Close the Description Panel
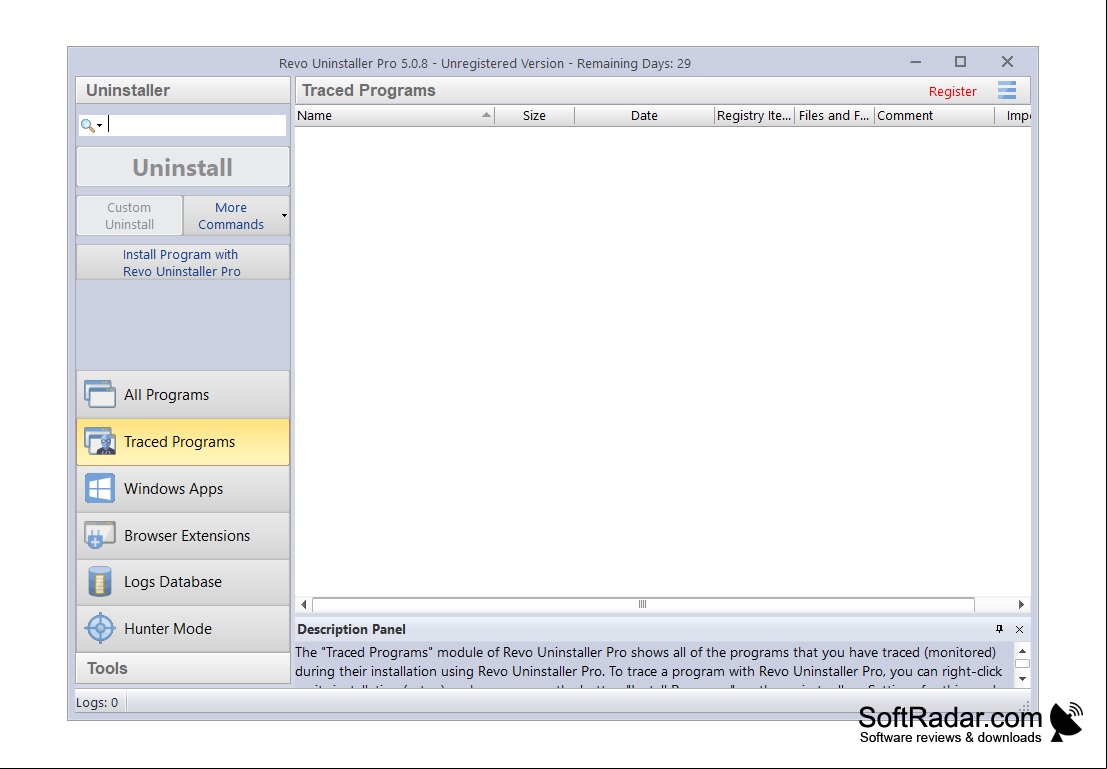 tap(1019, 629)
